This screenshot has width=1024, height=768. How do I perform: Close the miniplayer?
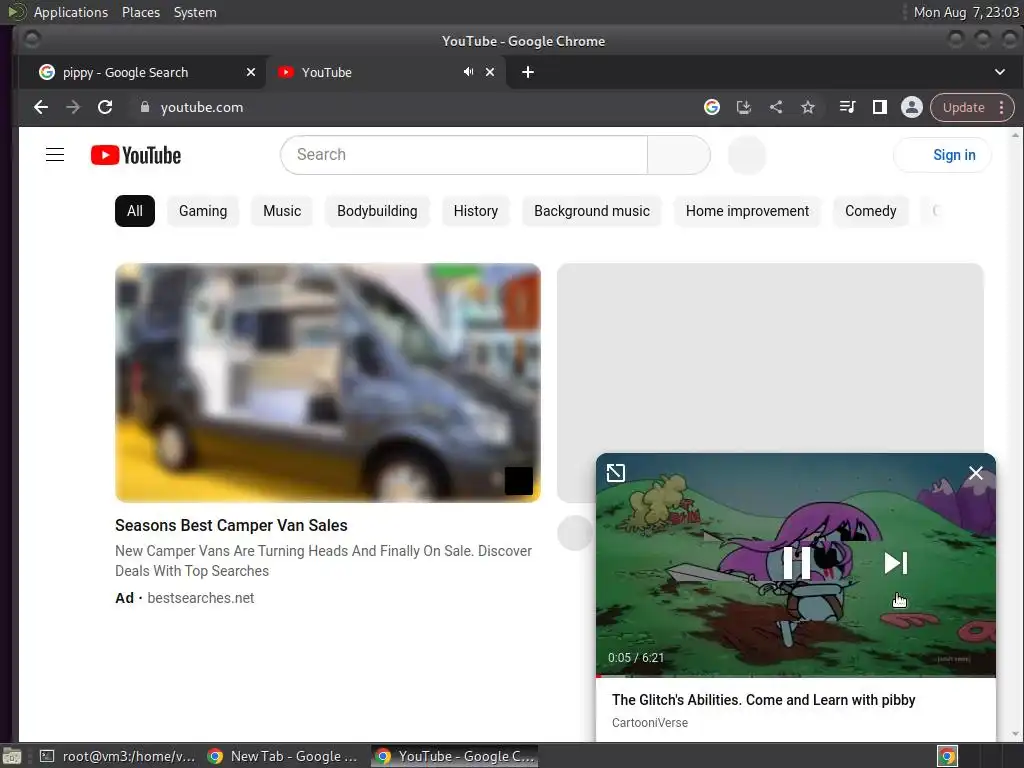[976, 473]
